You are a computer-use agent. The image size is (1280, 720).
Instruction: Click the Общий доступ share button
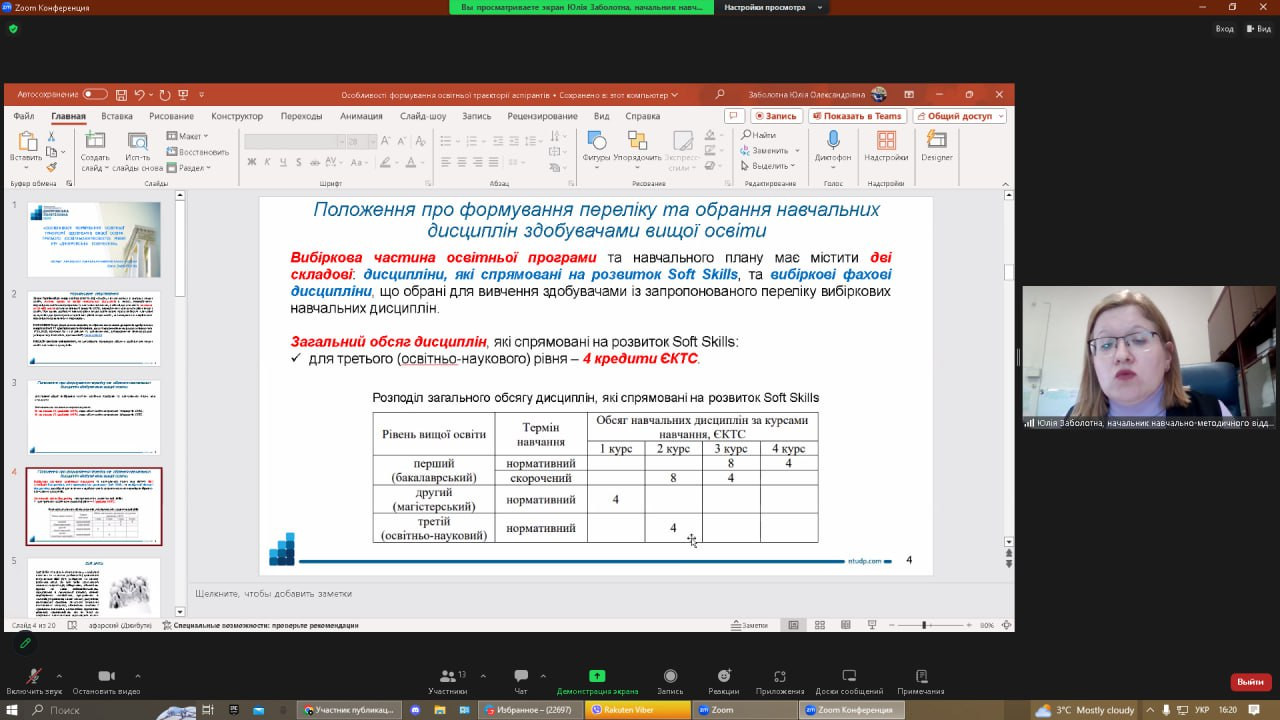pyautogui.click(x=959, y=116)
